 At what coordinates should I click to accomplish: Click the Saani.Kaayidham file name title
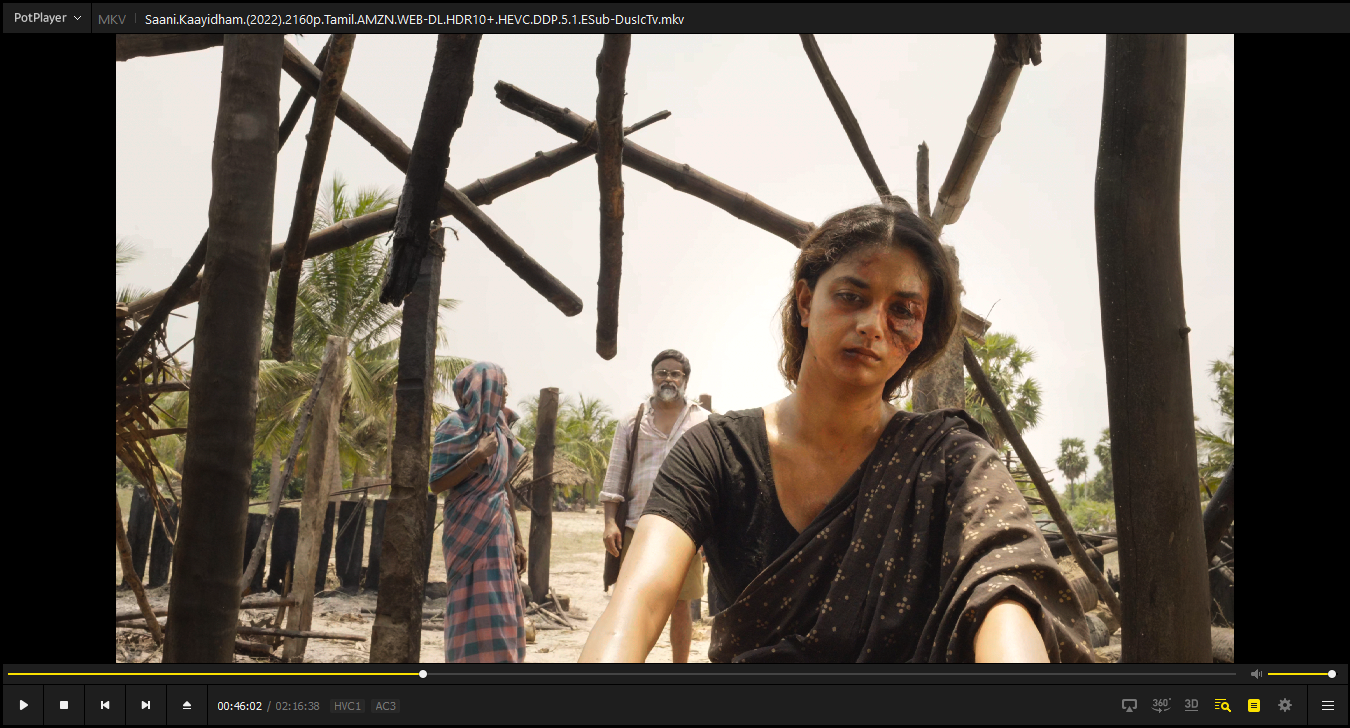[414, 19]
